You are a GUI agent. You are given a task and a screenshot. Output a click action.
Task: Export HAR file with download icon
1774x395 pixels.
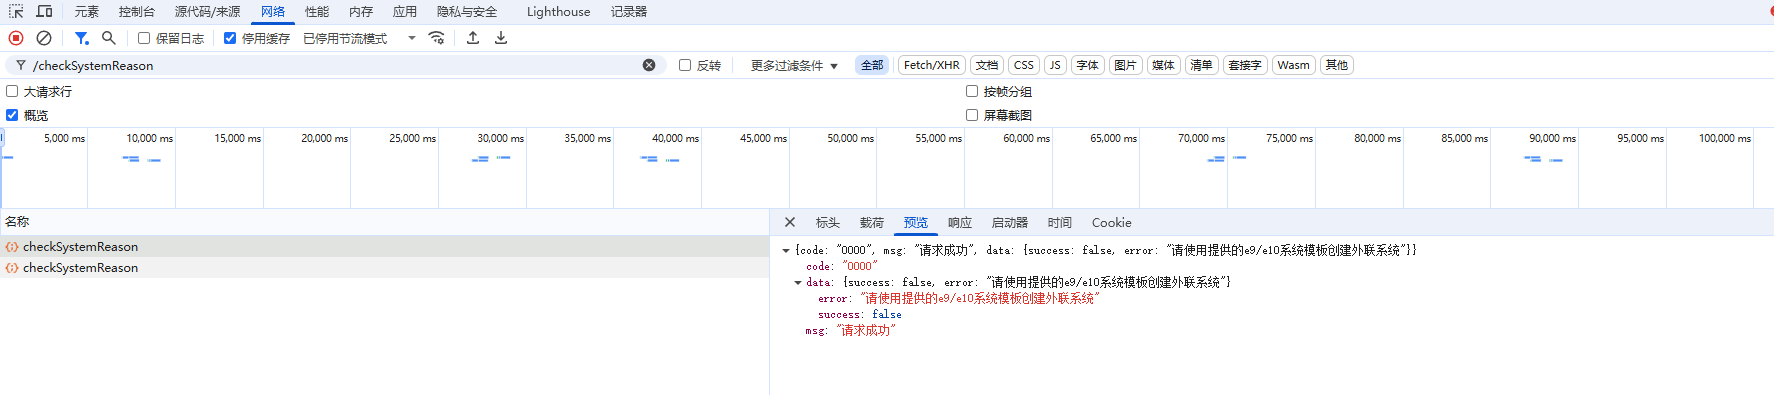tap(501, 38)
